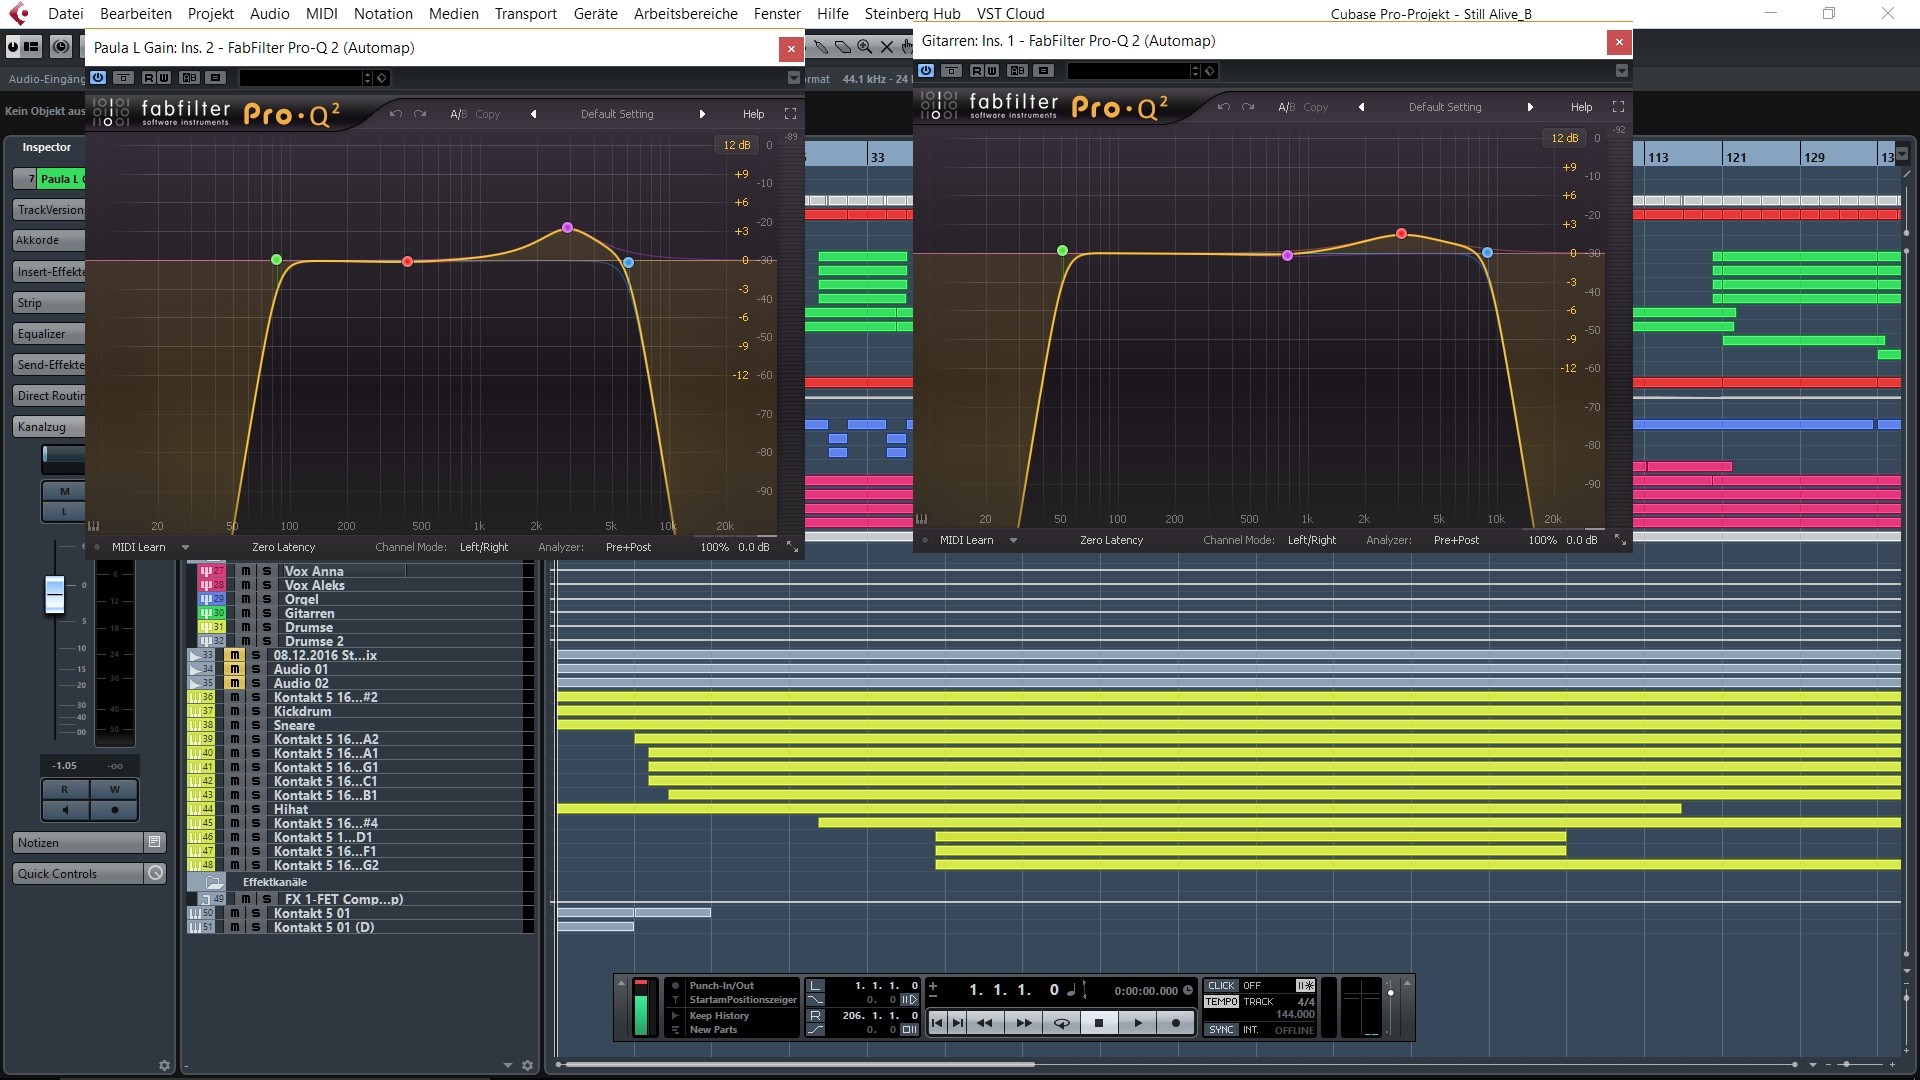1920x1080 pixels.
Task: Expand Kanalzug section in Inspector
Action: [x=48, y=427]
